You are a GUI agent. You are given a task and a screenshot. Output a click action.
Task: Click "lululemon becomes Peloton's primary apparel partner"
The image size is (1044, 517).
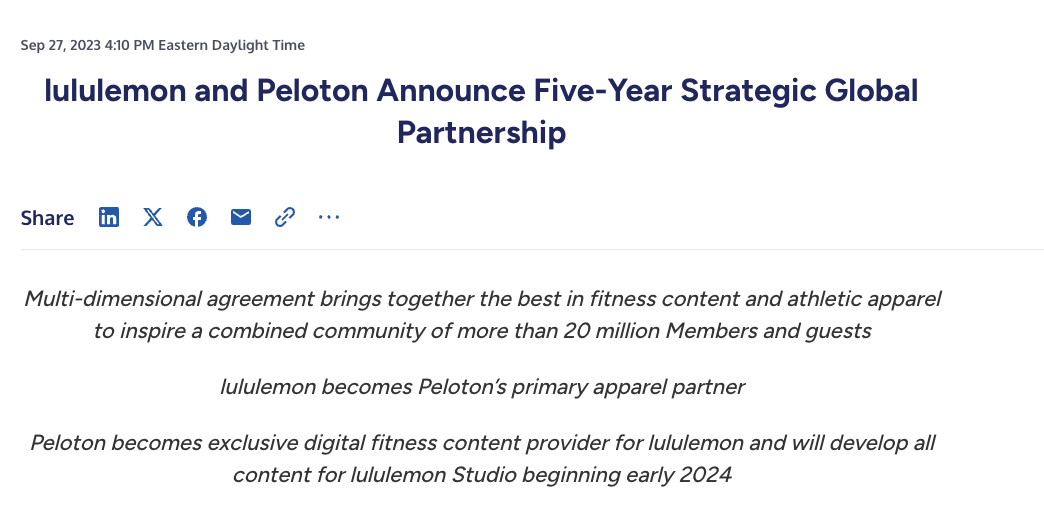pyautogui.click(x=482, y=387)
